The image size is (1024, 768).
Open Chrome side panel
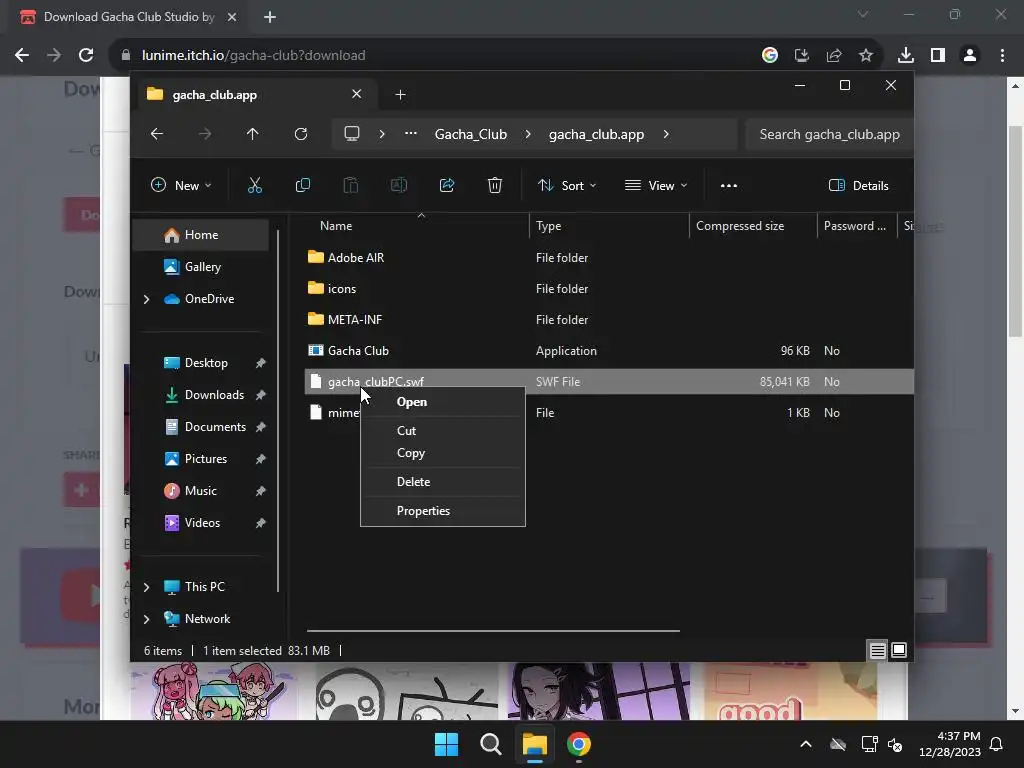coord(938,56)
